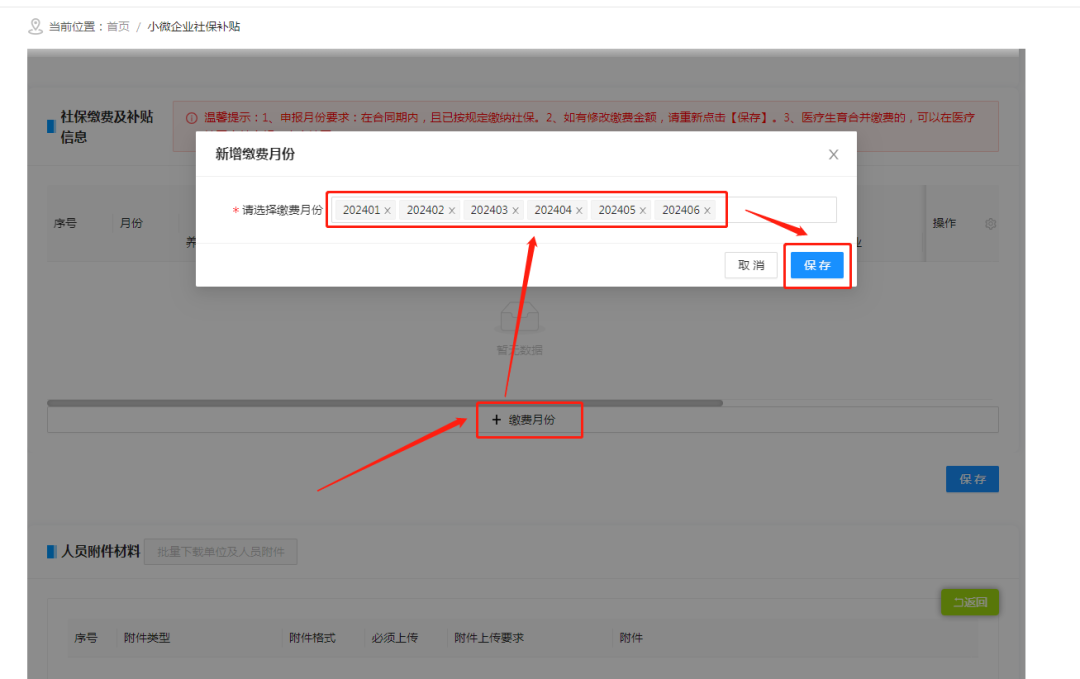Click the page-level blue 保存 button
The width and height of the screenshot is (1080, 679).
972,479
